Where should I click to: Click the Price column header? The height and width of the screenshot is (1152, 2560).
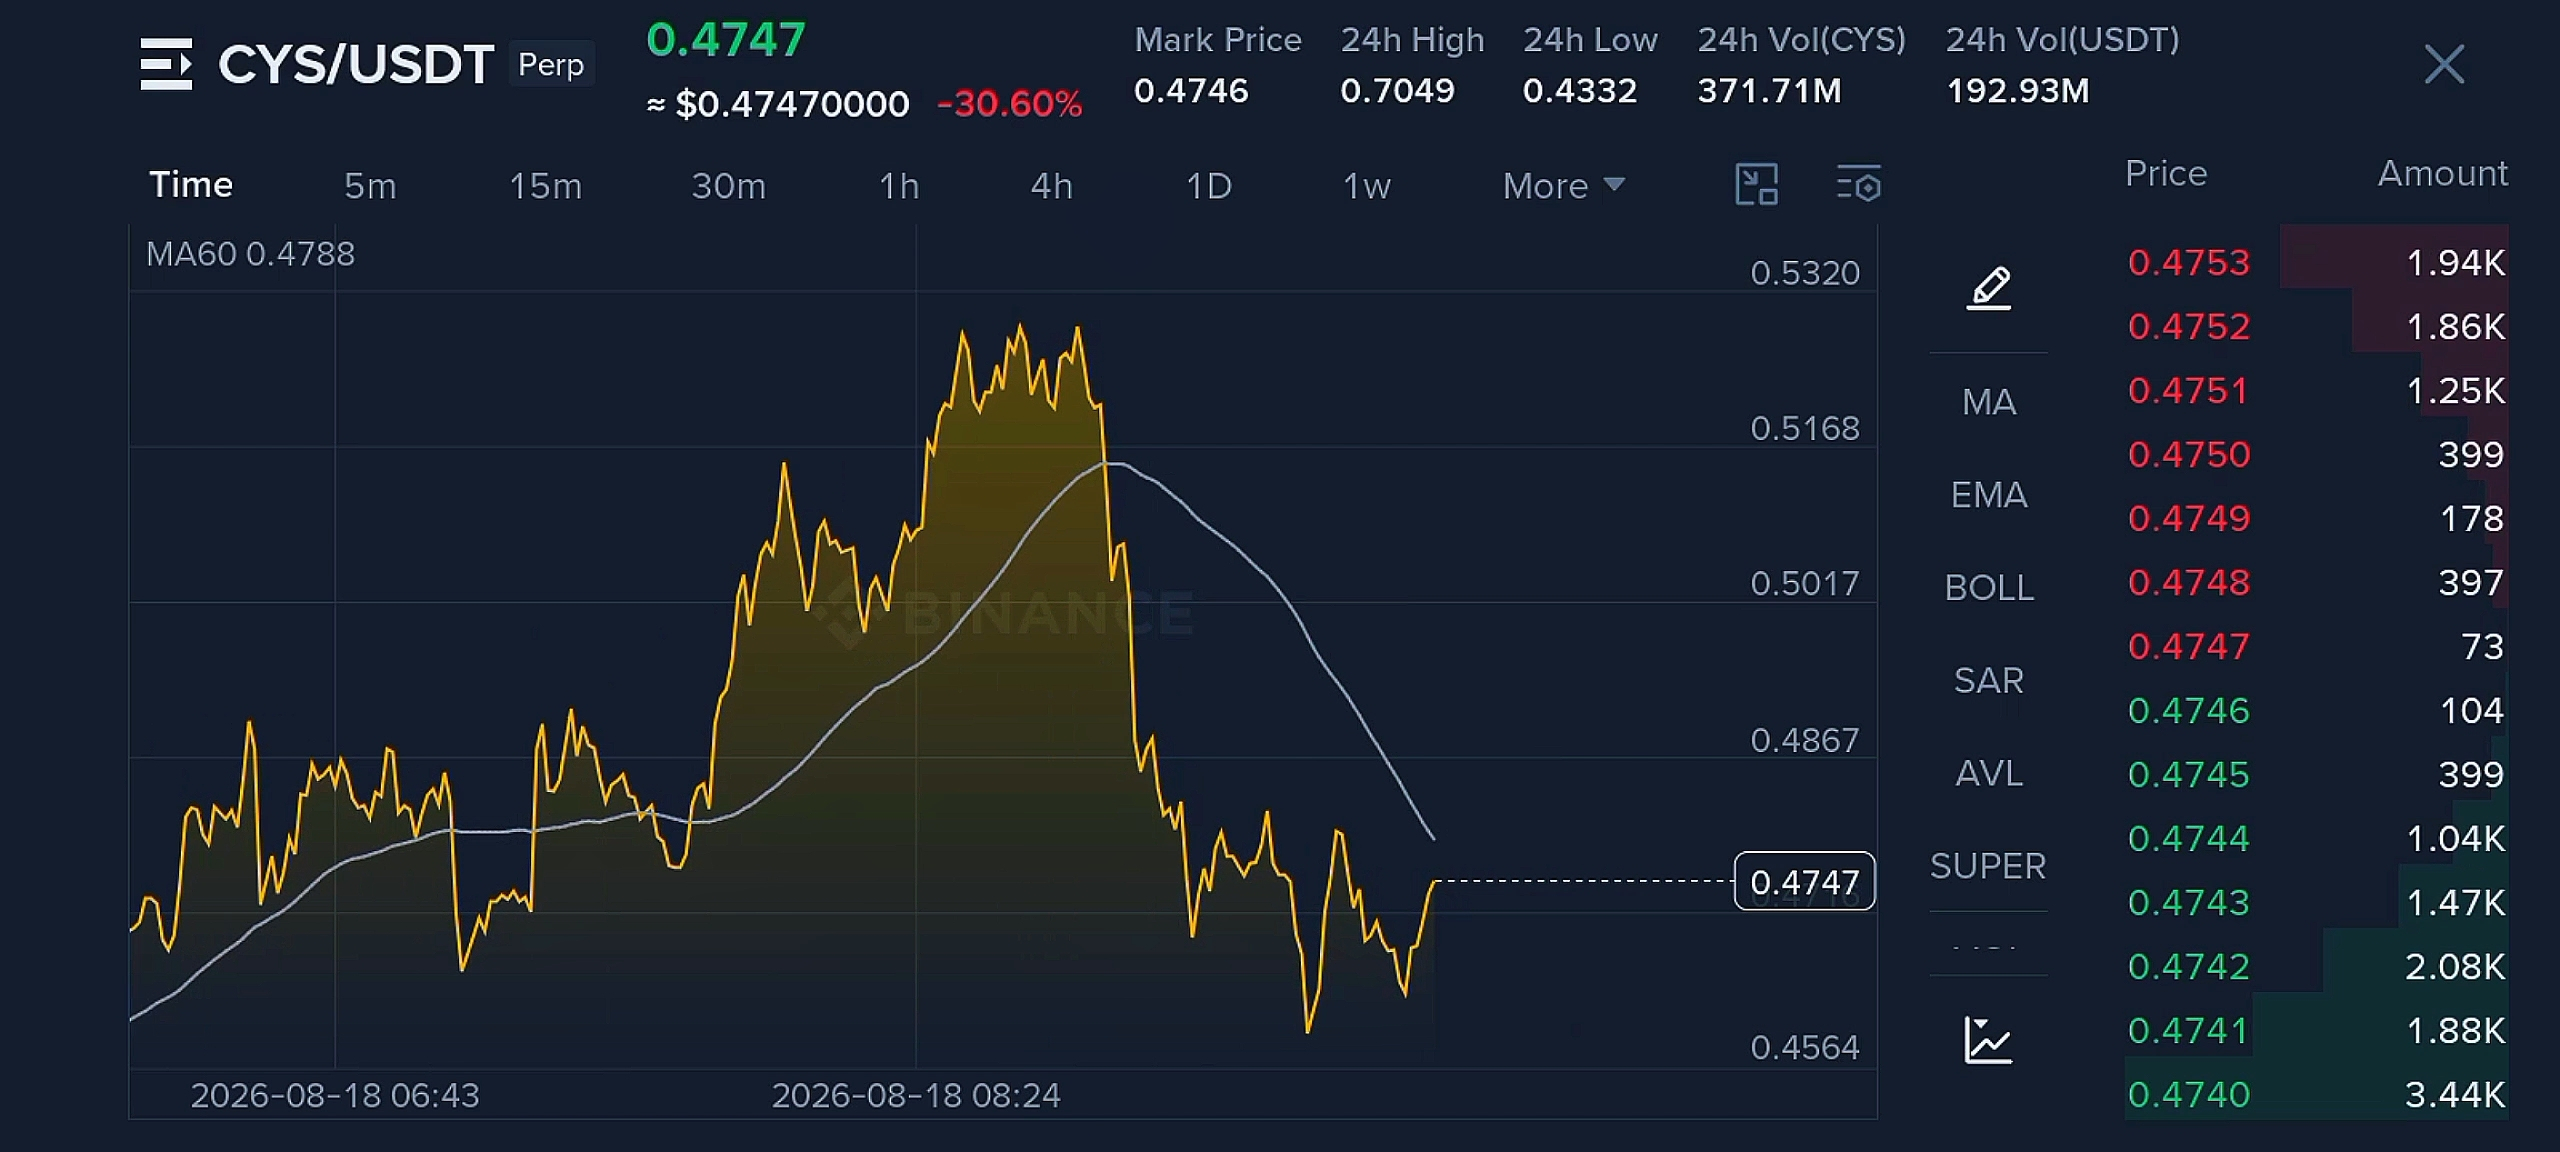click(2166, 174)
